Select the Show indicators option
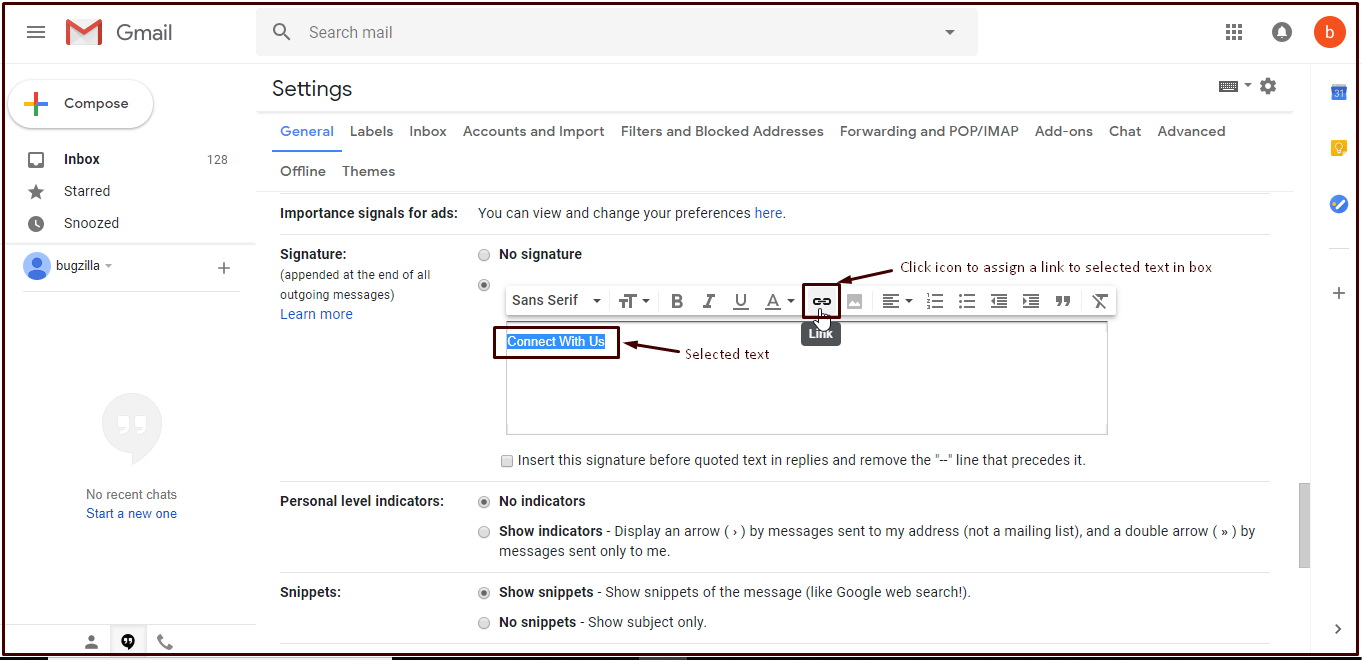 click(x=484, y=532)
